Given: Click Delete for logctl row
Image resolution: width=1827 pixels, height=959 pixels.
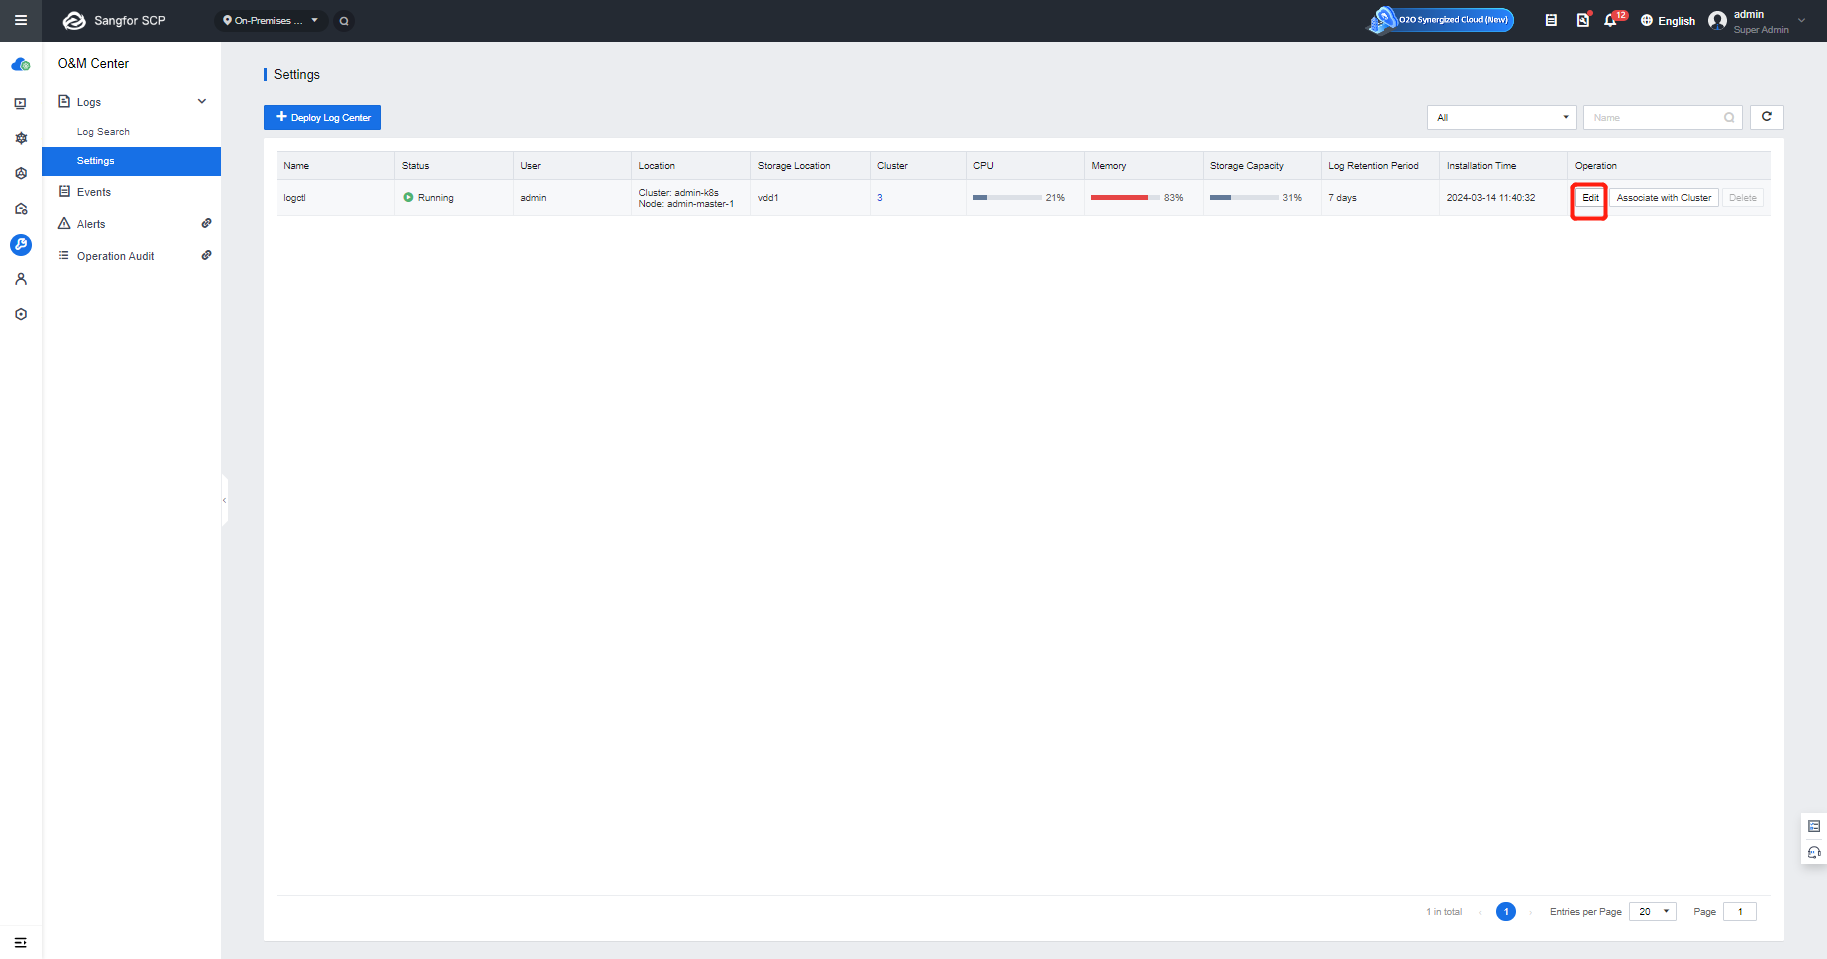Looking at the screenshot, I should tap(1743, 198).
